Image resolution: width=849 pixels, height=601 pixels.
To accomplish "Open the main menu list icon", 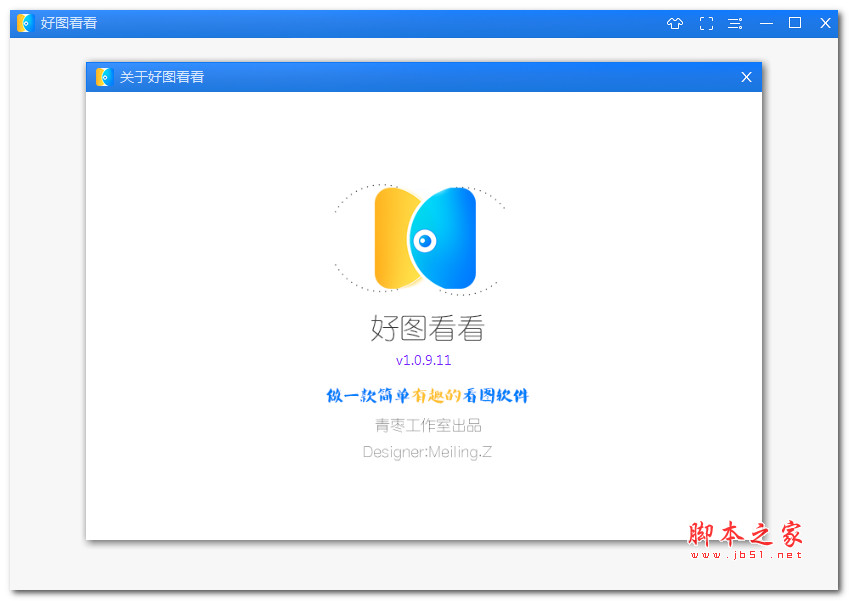I will pos(735,23).
